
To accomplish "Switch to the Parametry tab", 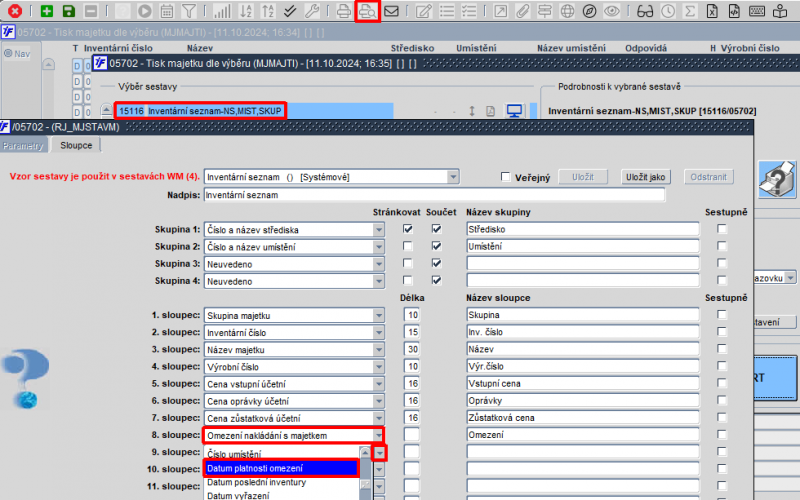I will click(23, 146).
